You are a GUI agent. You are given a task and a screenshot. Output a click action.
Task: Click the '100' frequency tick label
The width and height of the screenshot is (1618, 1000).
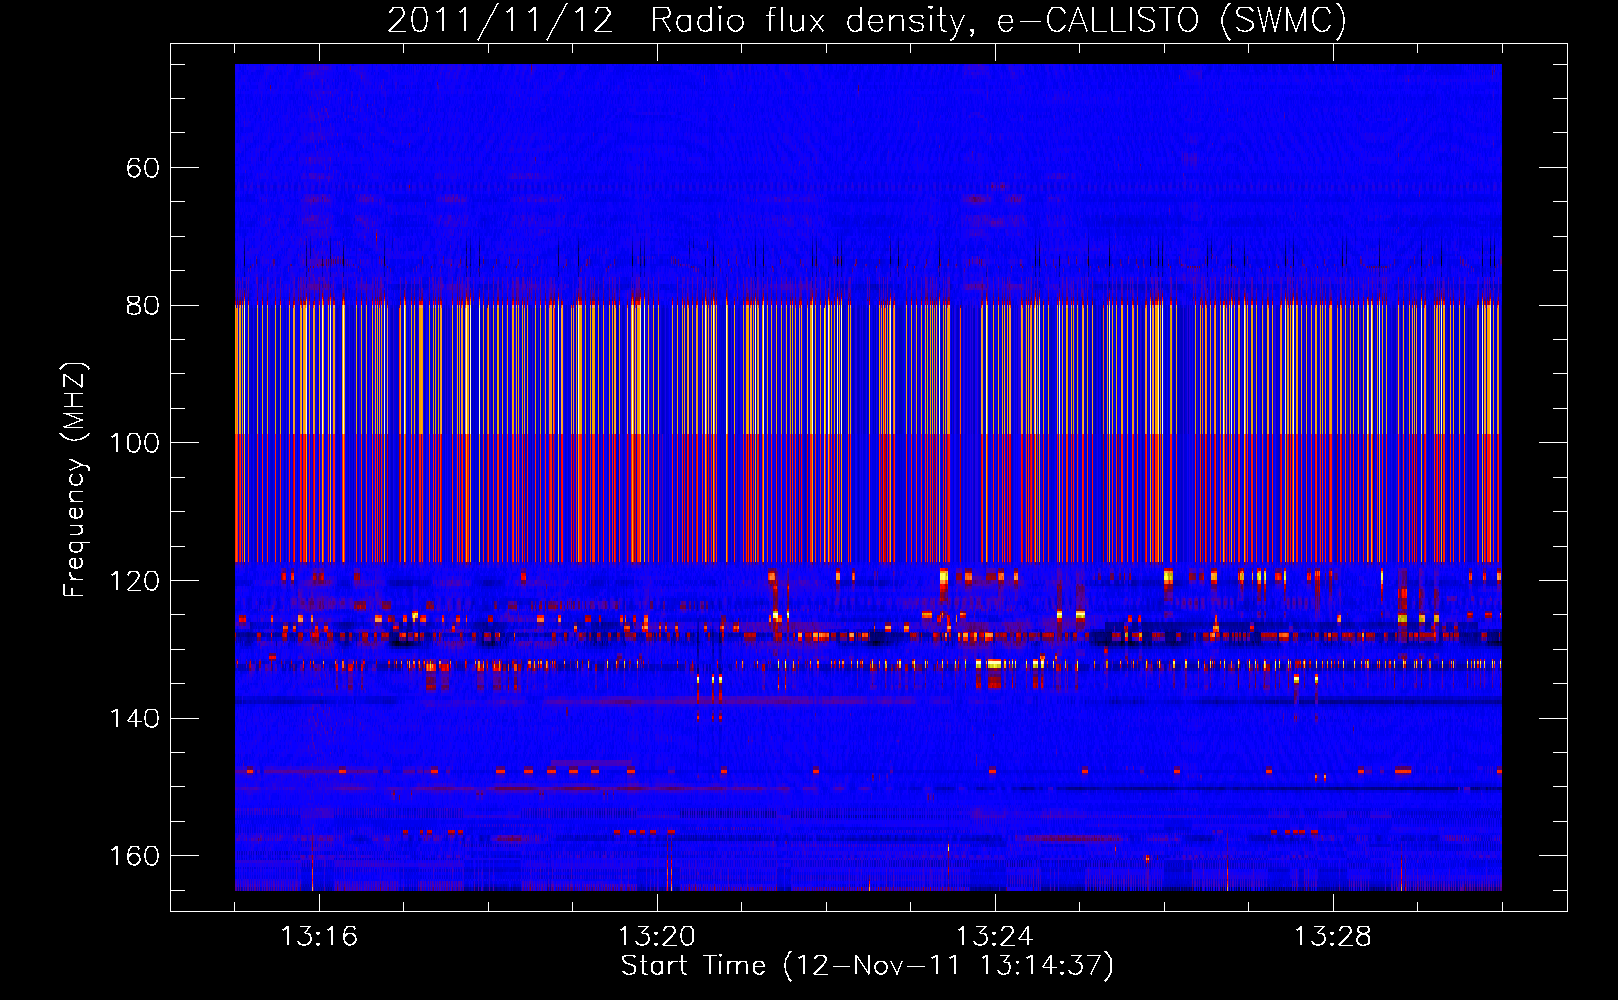pyautogui.click(x=135, y=443)
